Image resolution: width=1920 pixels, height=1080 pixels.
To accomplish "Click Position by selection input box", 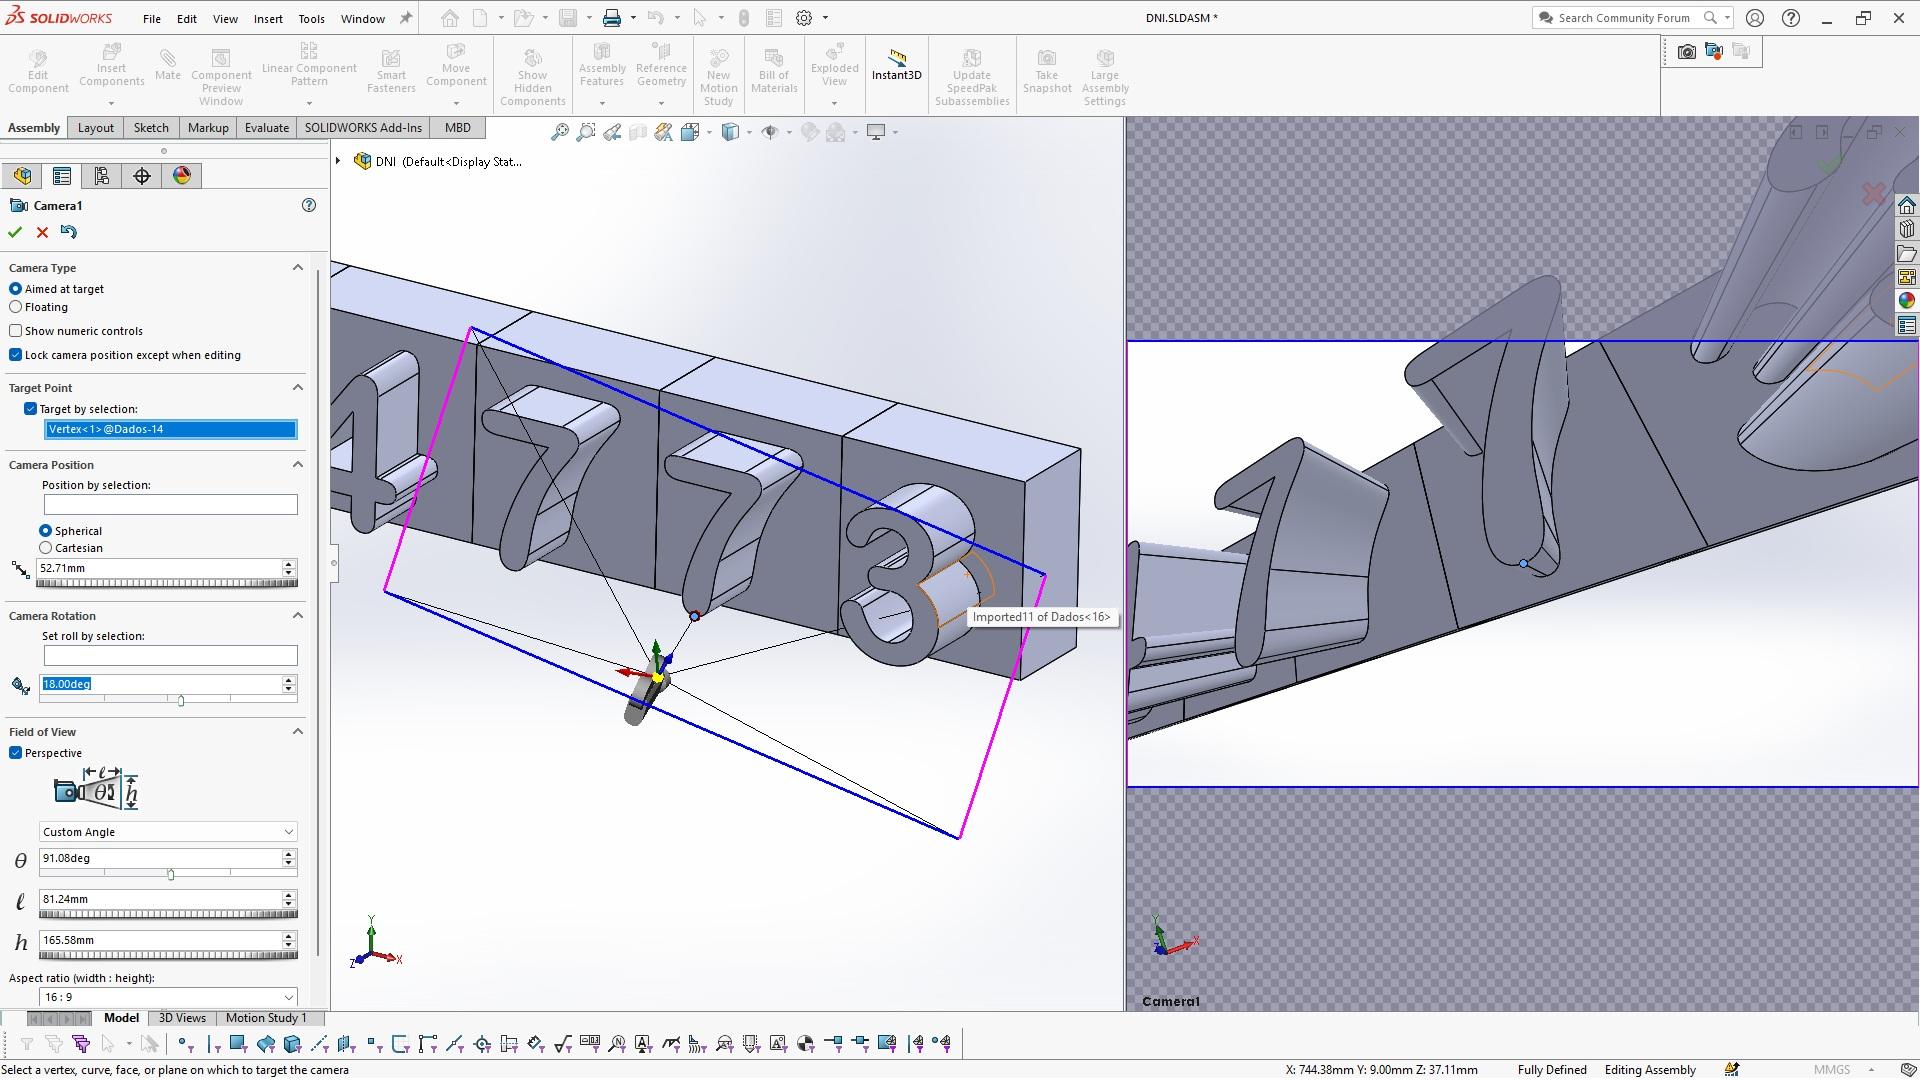I will 170,505.
